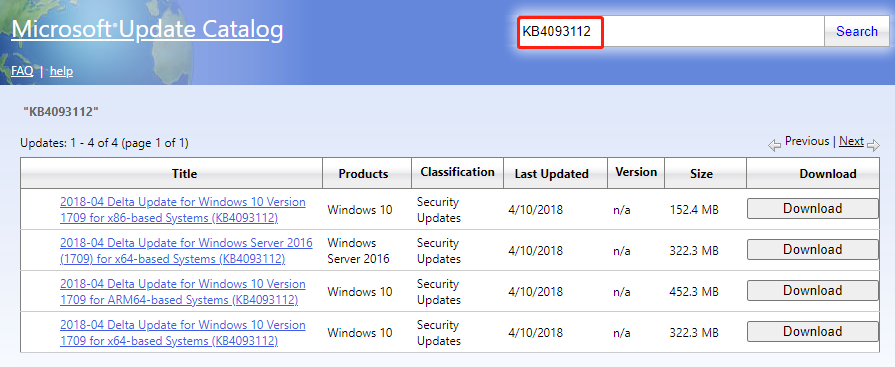Click the Search button
Image resolution: width=895 pixels, height=367 pixels.
856,31
